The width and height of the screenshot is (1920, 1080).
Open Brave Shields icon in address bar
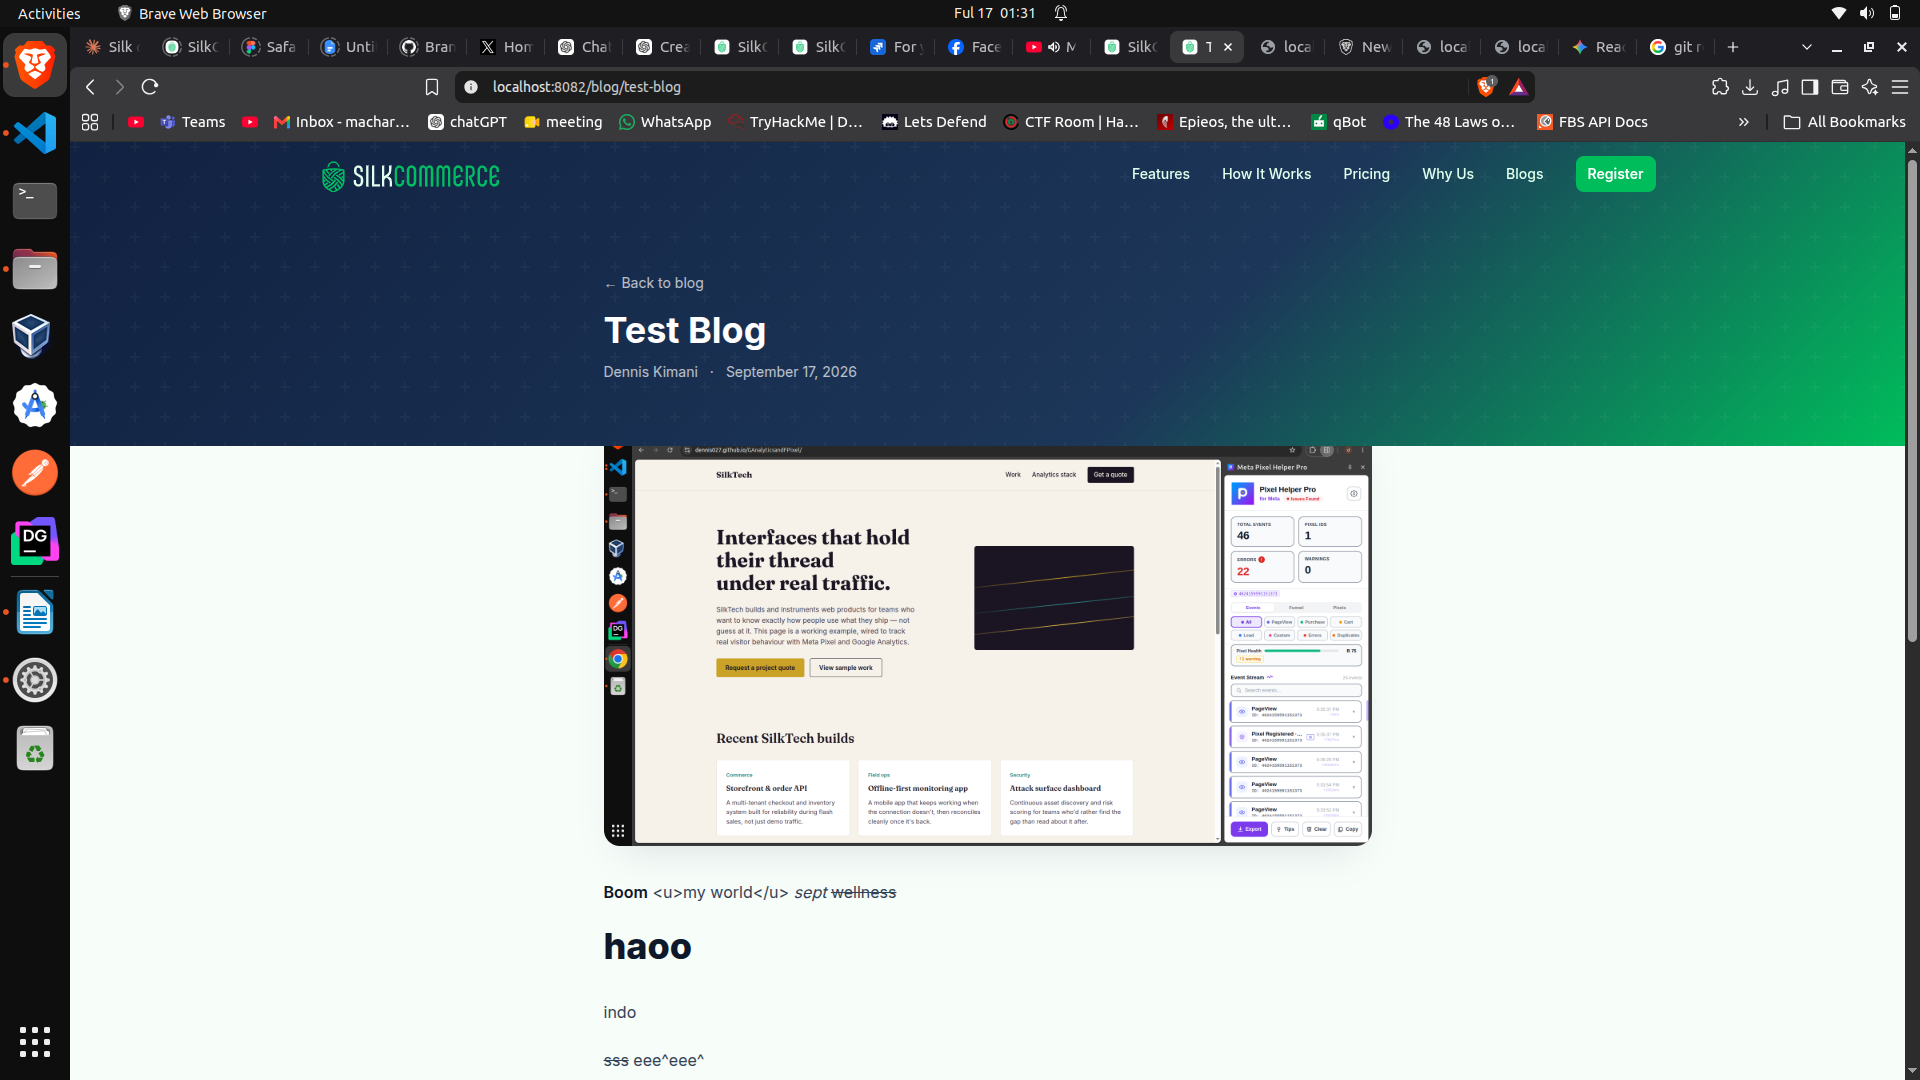pyautogui.click(x=1486, y=87)
